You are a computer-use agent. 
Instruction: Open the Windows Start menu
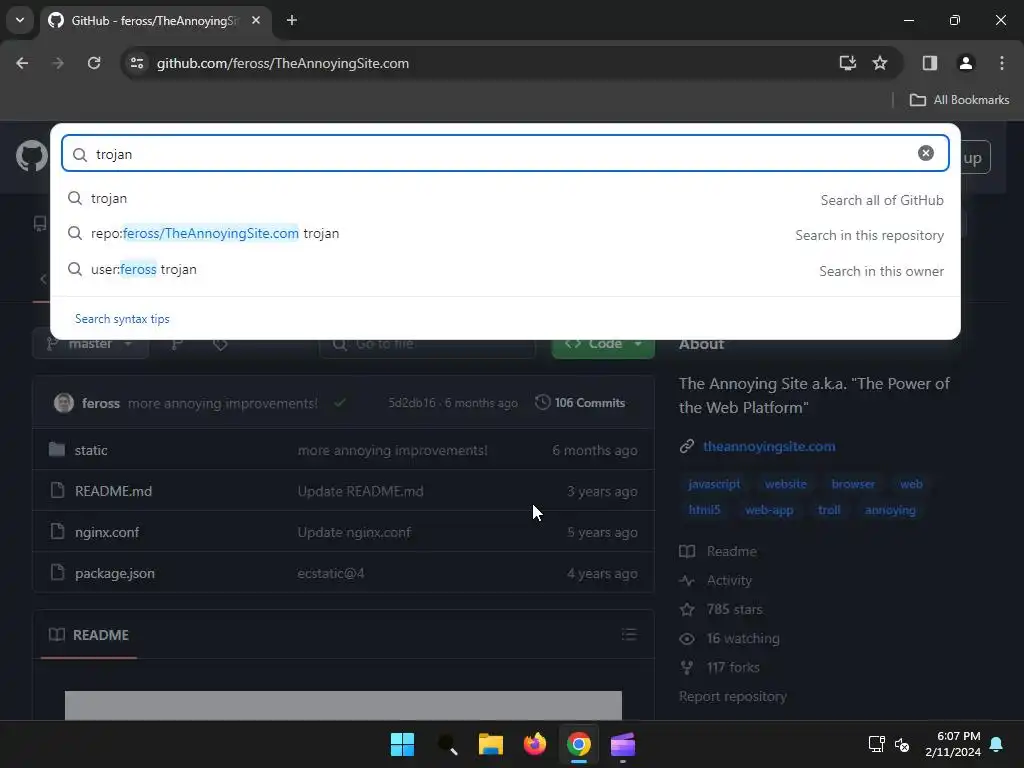point(402,744)
